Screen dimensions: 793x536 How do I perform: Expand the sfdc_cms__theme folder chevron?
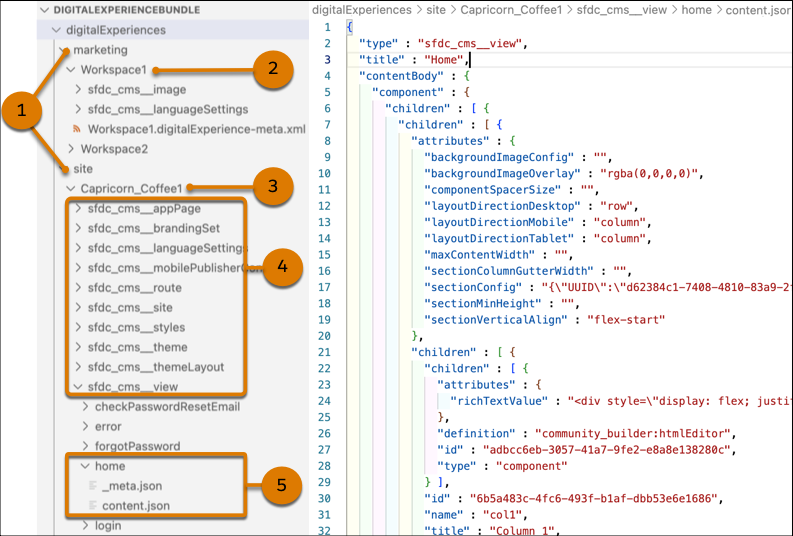point(78,347)
